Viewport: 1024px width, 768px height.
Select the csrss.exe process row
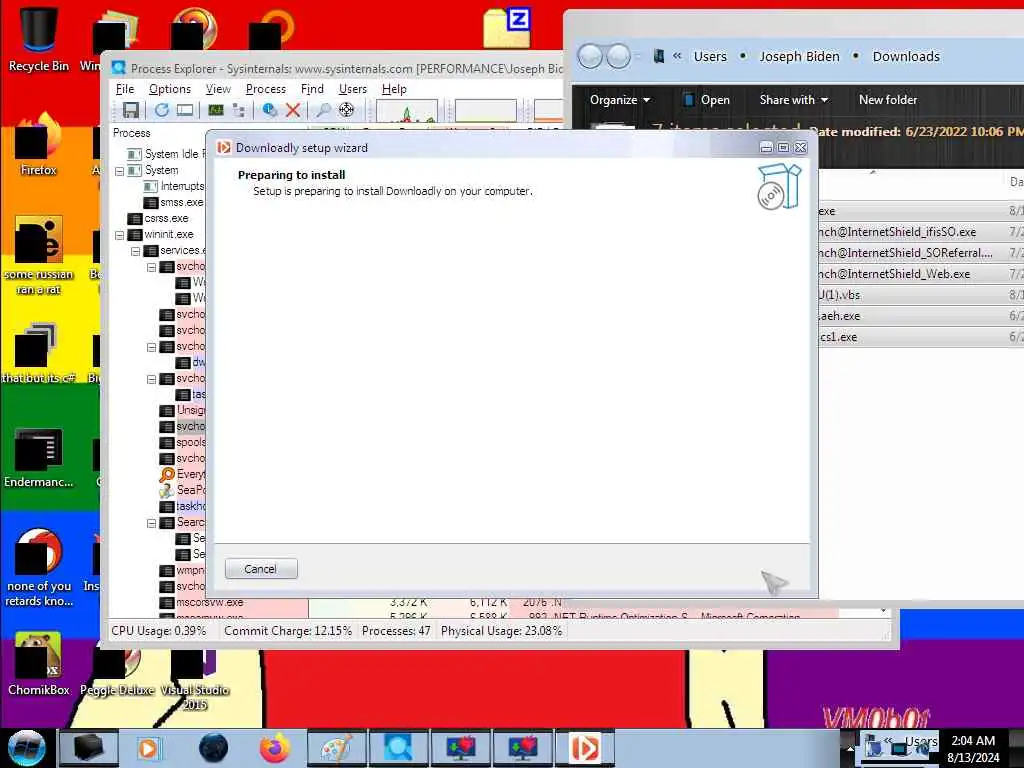click(158, 218)
